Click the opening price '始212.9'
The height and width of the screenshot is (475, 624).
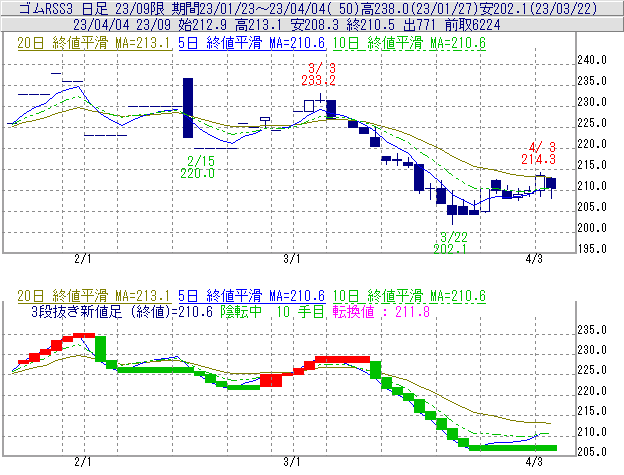click(203, 25)
